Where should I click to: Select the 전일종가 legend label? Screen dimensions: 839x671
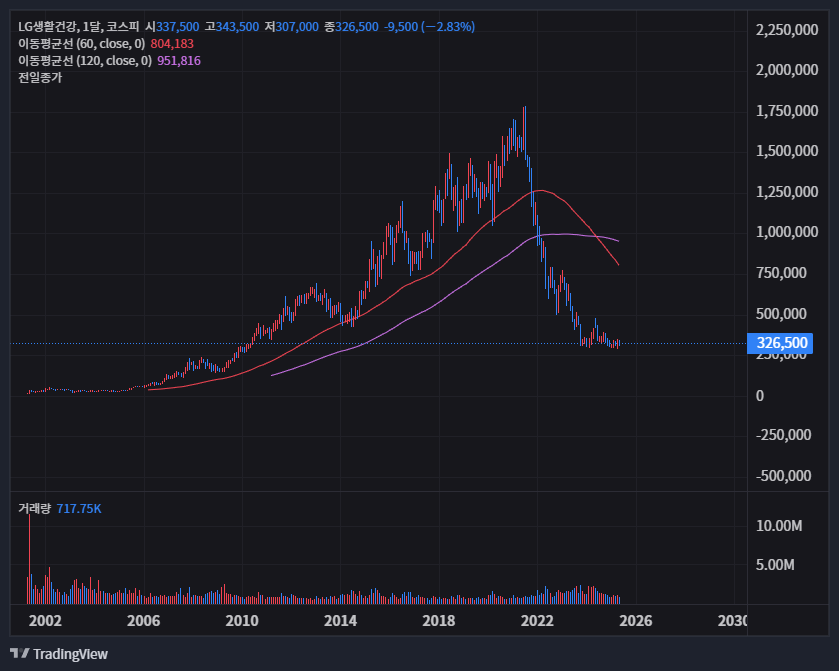[40, 78]
